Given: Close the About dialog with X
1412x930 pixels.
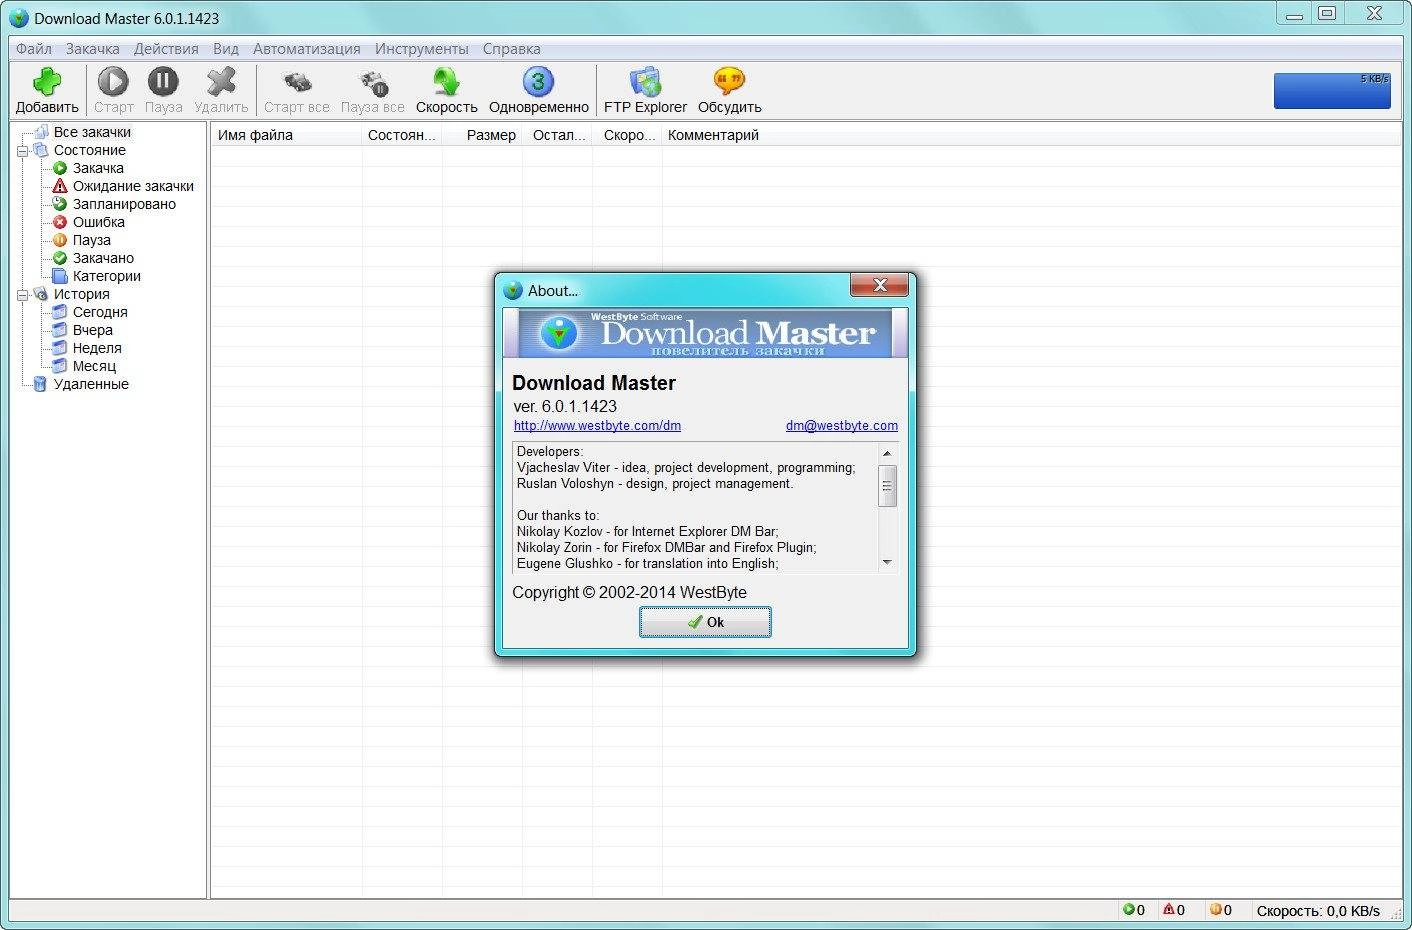Looking at the screenshot, I should (880, 285).
